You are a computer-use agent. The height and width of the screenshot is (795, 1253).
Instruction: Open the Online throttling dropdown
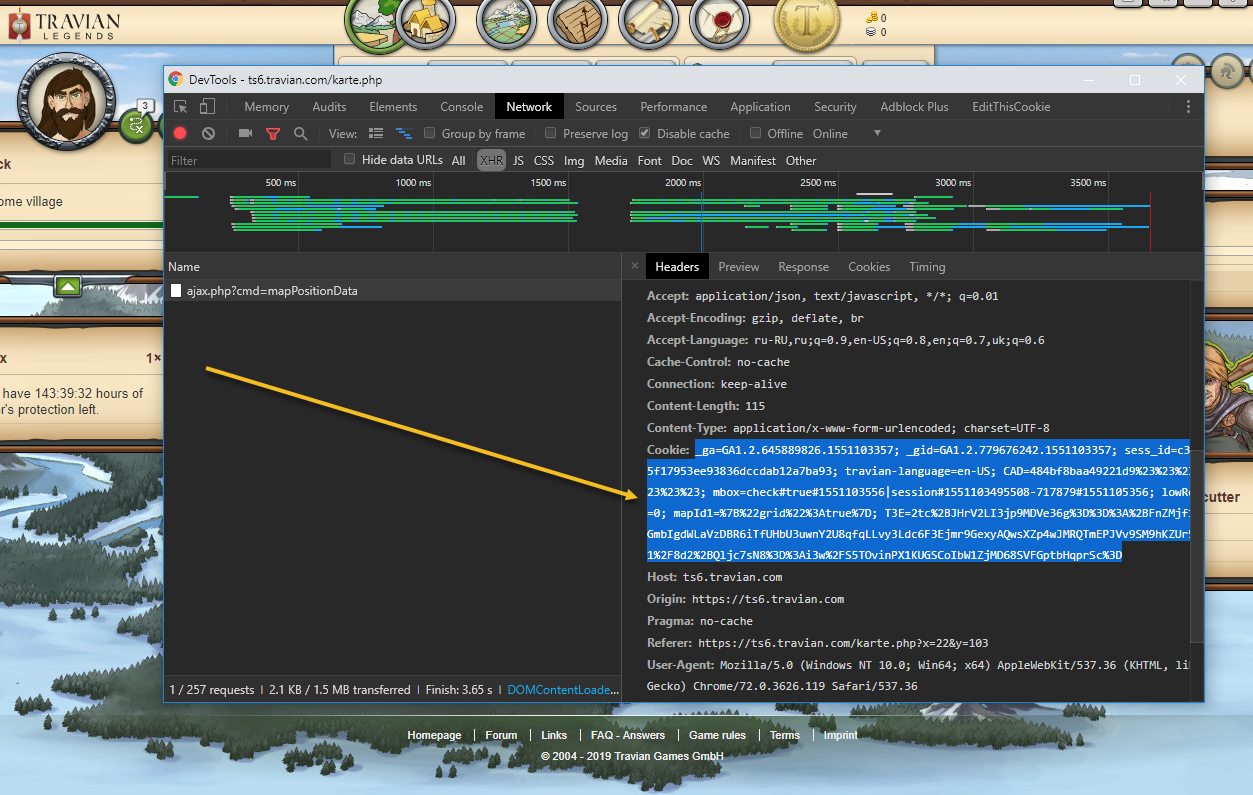click(x=847, y=133)
